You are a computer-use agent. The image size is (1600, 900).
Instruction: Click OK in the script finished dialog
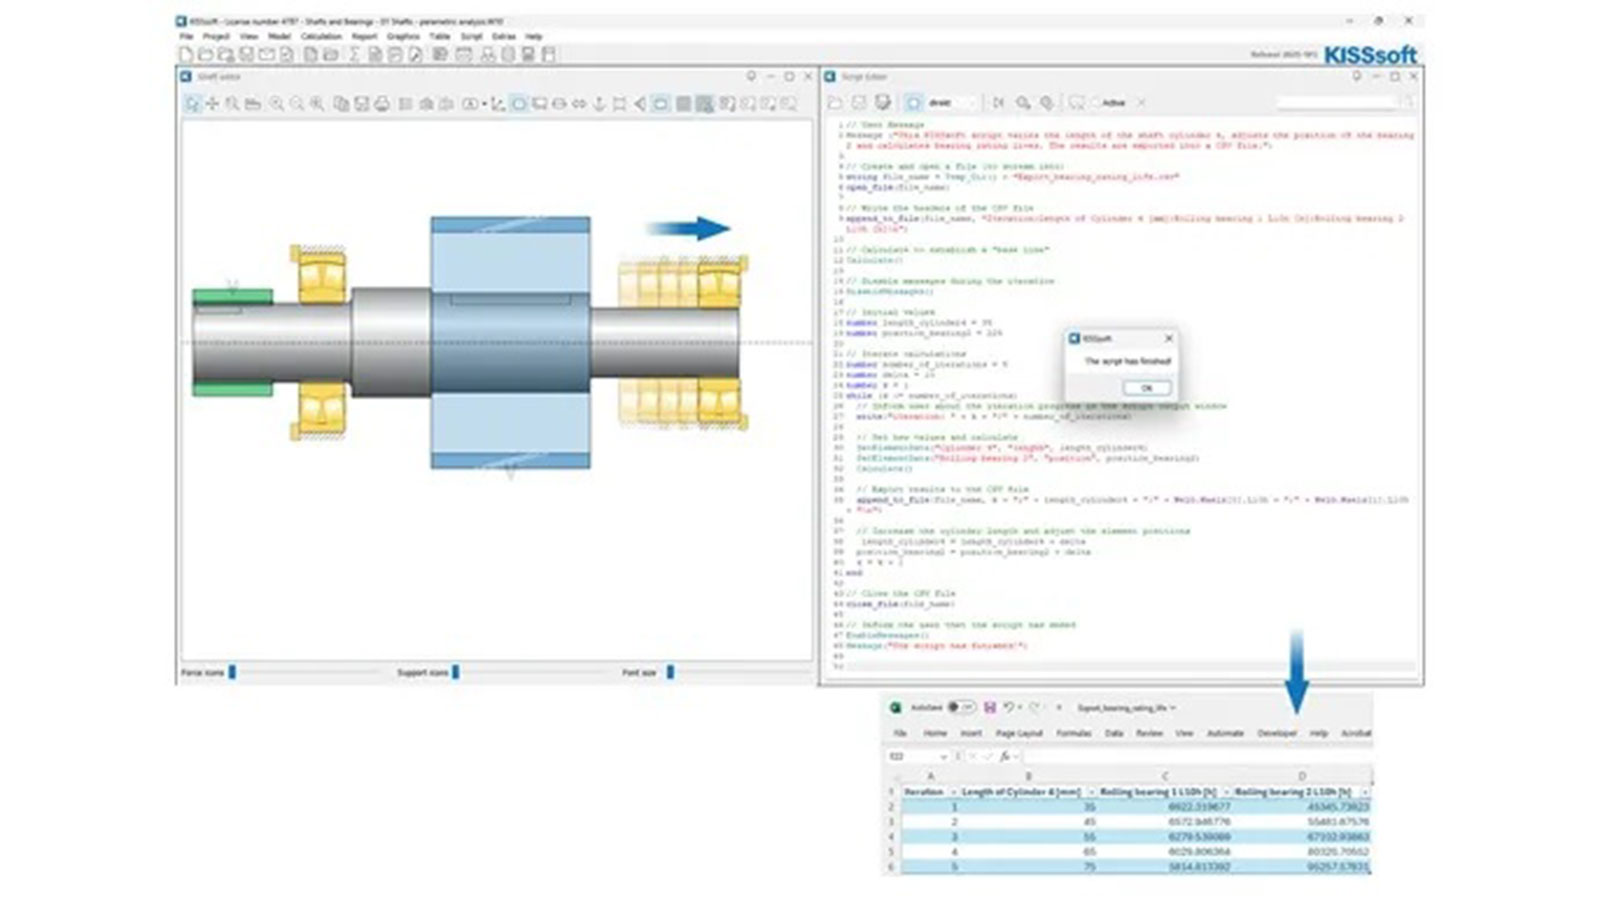click(1146, 388)
